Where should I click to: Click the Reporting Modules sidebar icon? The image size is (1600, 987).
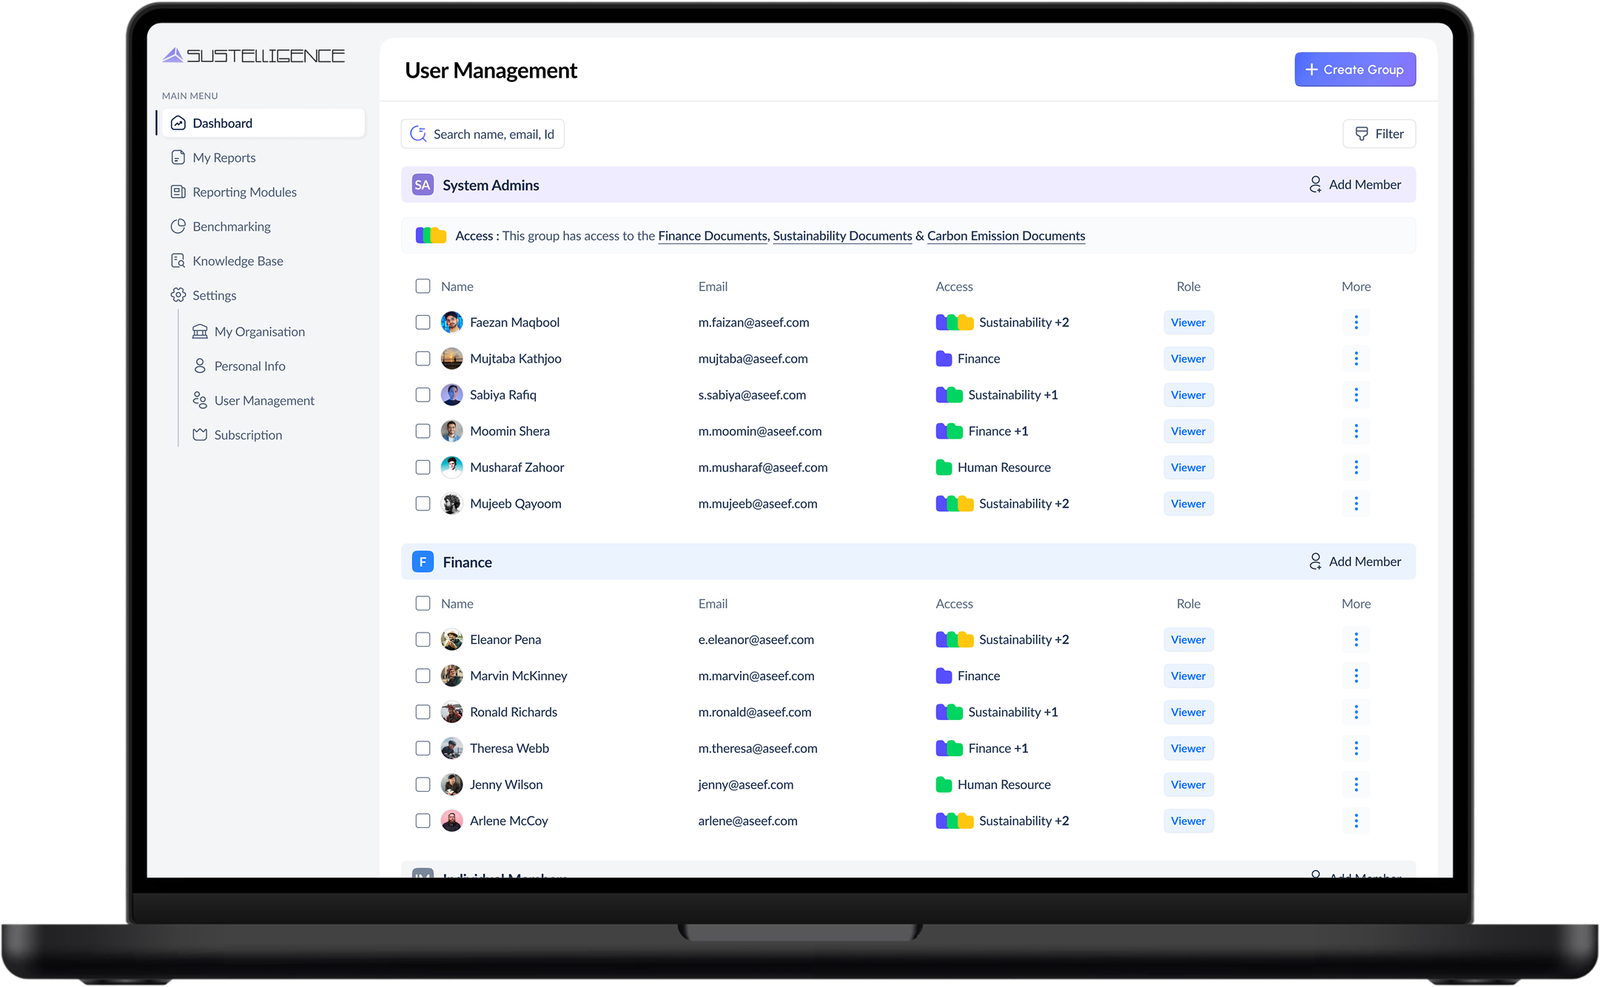(178, 192)
